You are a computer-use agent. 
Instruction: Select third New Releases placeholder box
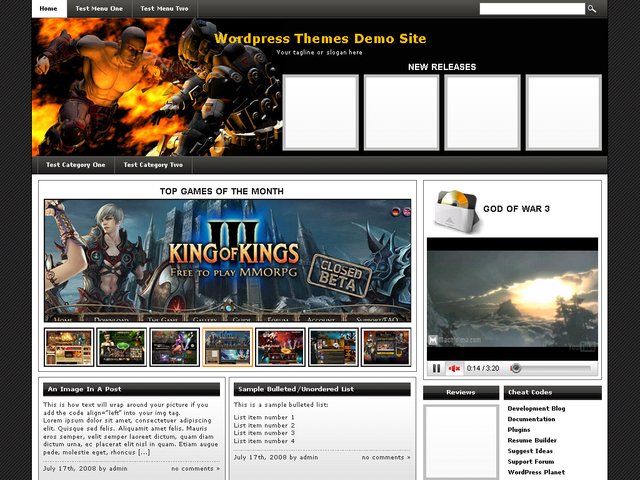tap(482, 112)
